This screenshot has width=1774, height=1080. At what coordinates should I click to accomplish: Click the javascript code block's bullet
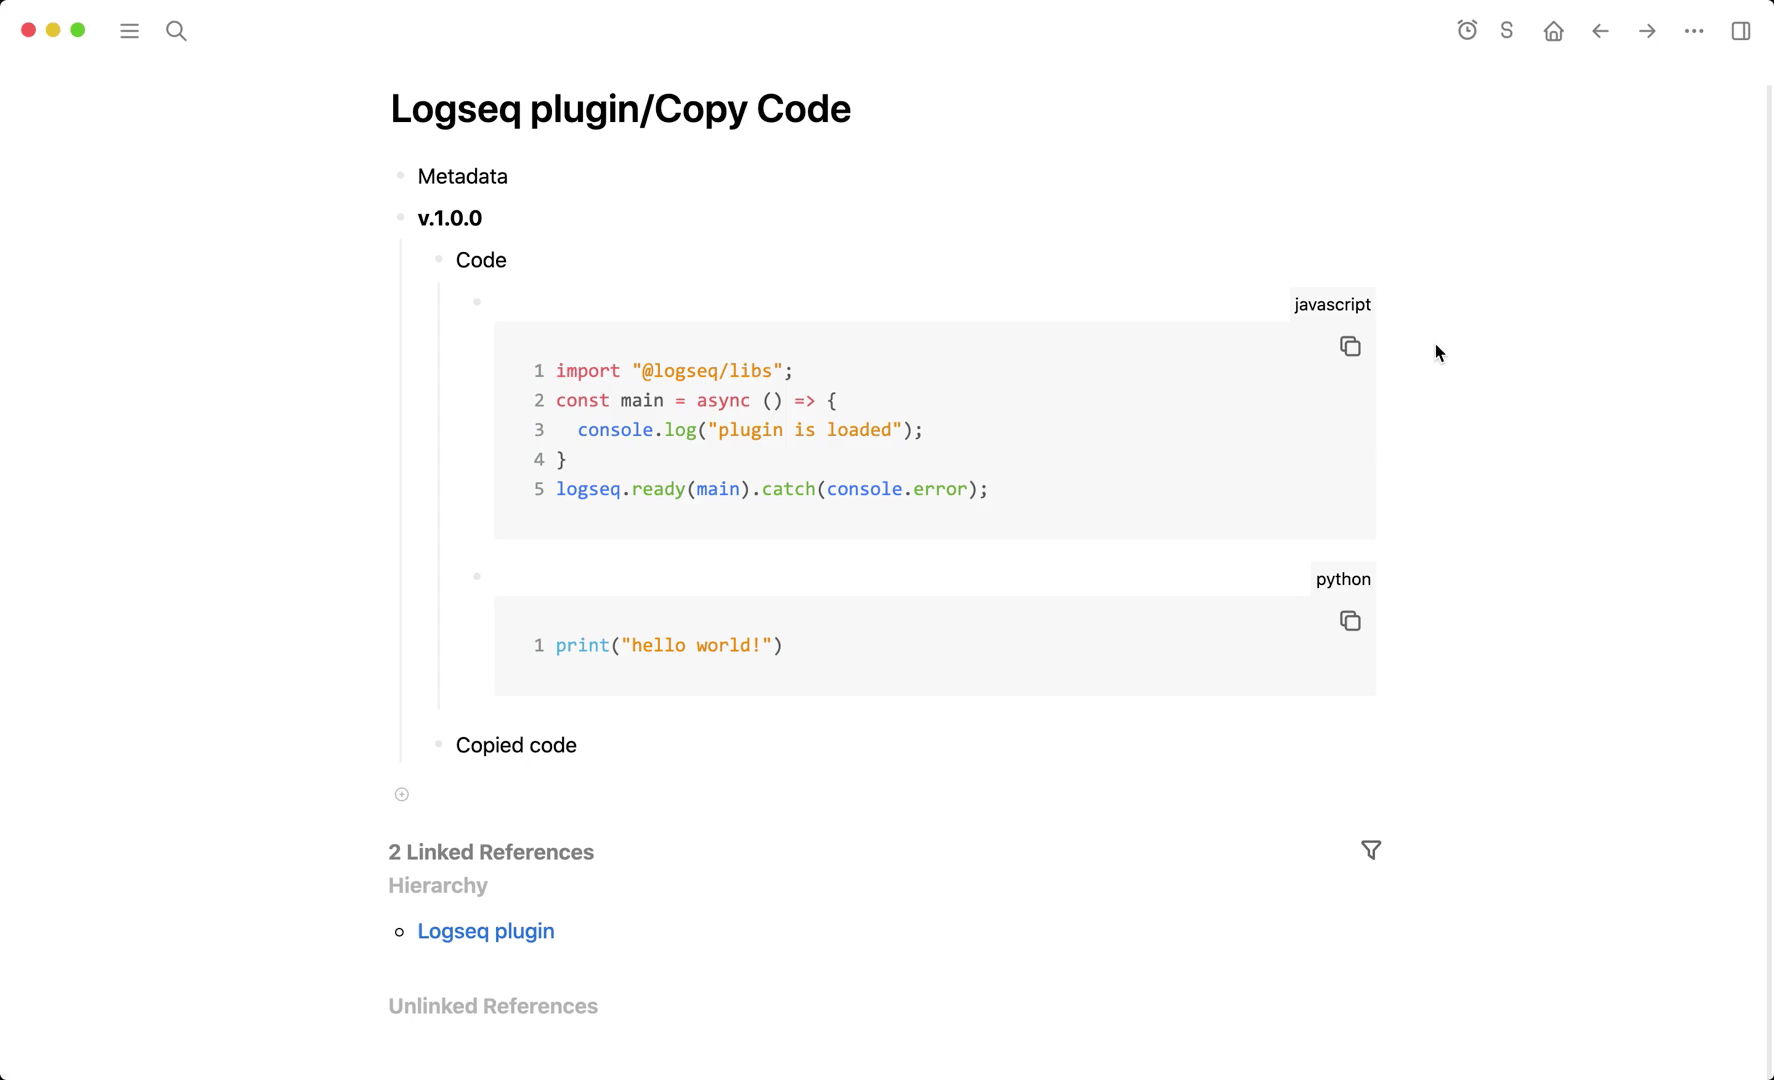point(477,301)
